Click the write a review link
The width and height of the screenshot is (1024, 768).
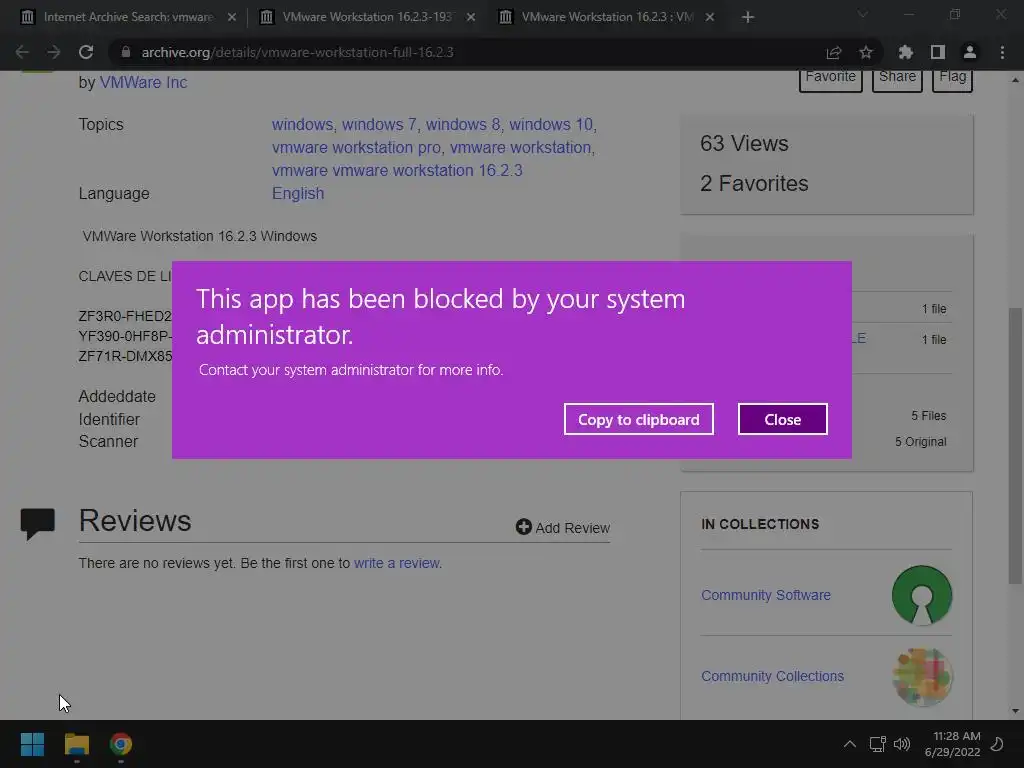coord(397,563)
